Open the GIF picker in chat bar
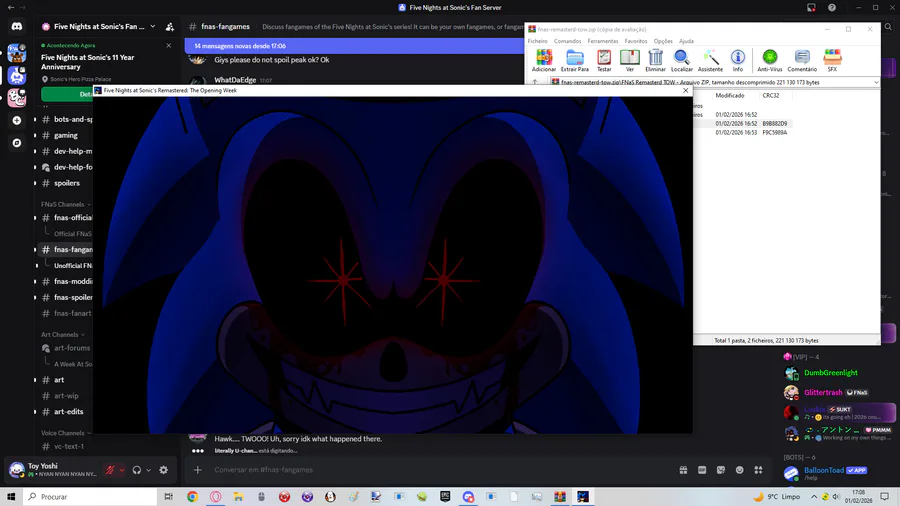The width and height of the screenshot is (900, 506). point(702,470)
